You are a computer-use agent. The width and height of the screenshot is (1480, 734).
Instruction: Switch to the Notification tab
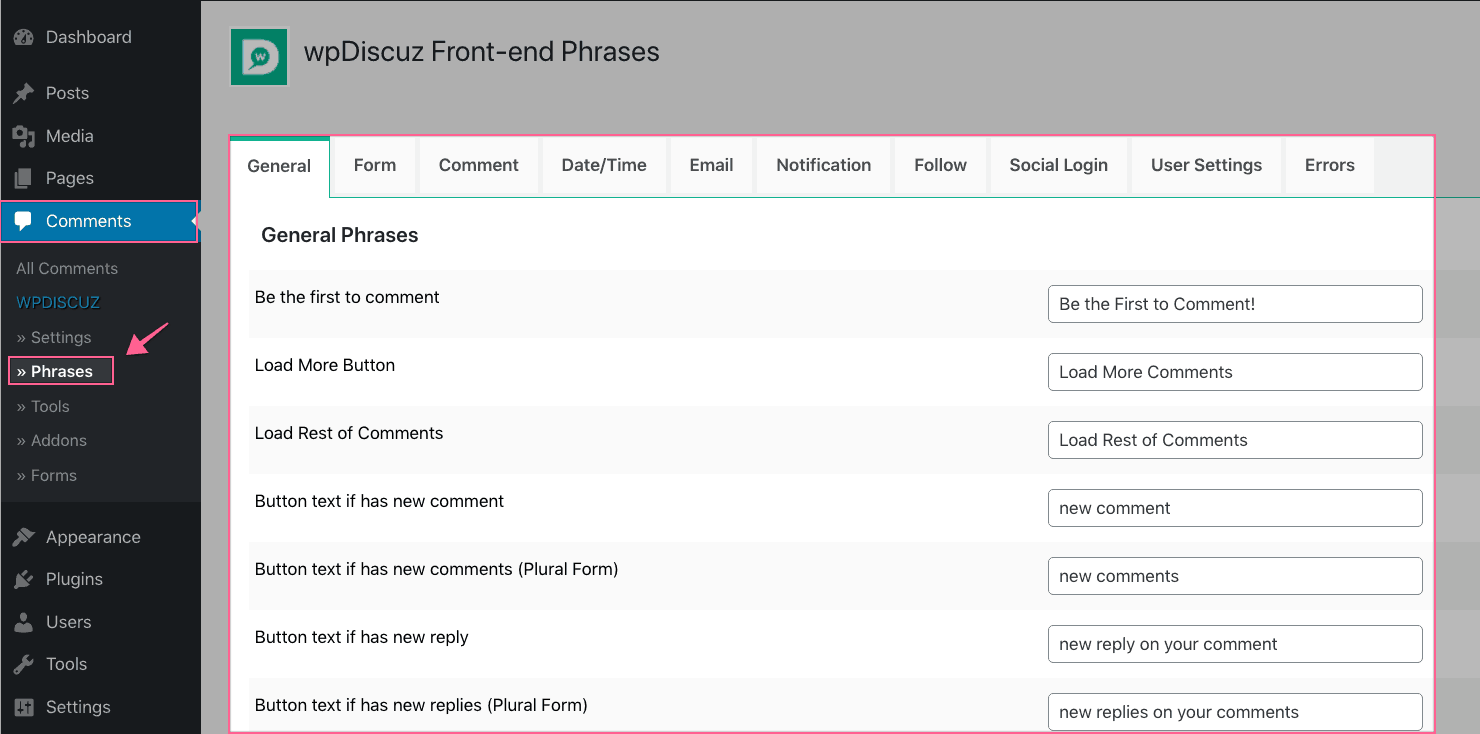824,165
